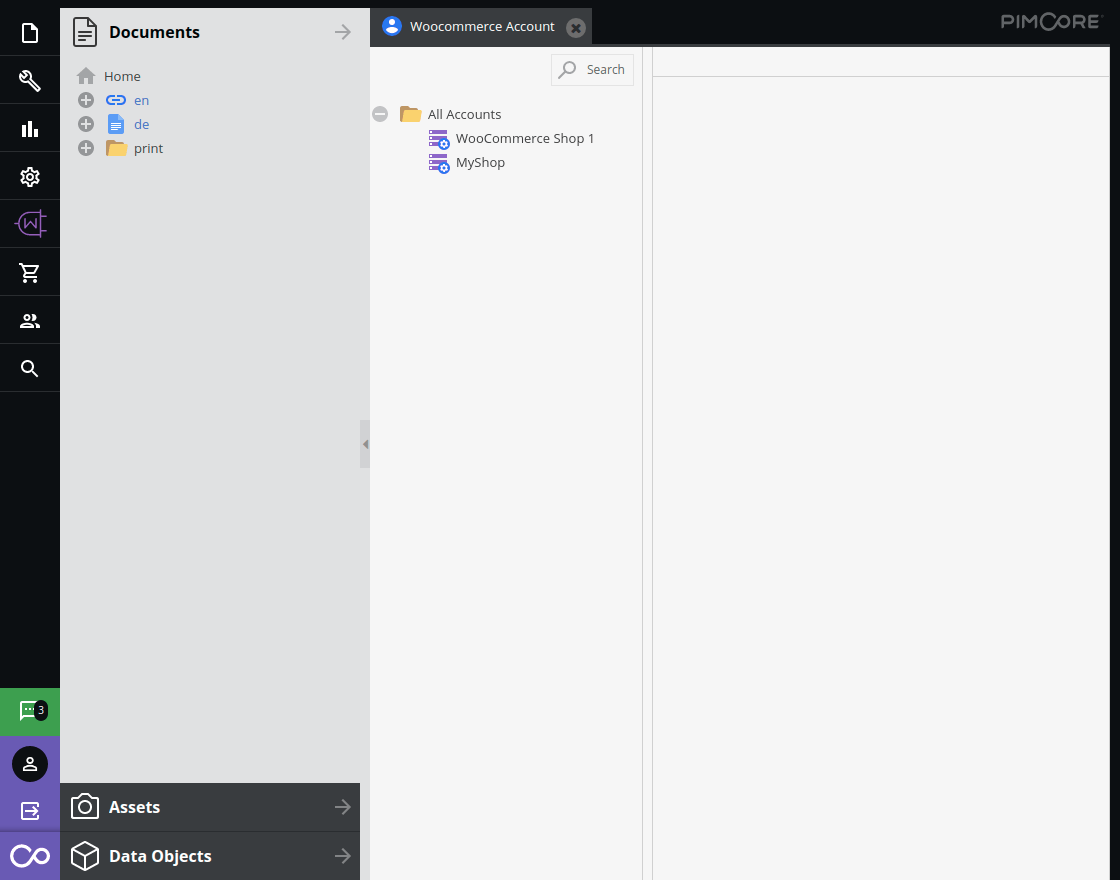Viewport: 1120px width, 880px height.
Task: Open the Ecommerce shopping cart menu
Action: pyautogui.click(x=30, y=272)
